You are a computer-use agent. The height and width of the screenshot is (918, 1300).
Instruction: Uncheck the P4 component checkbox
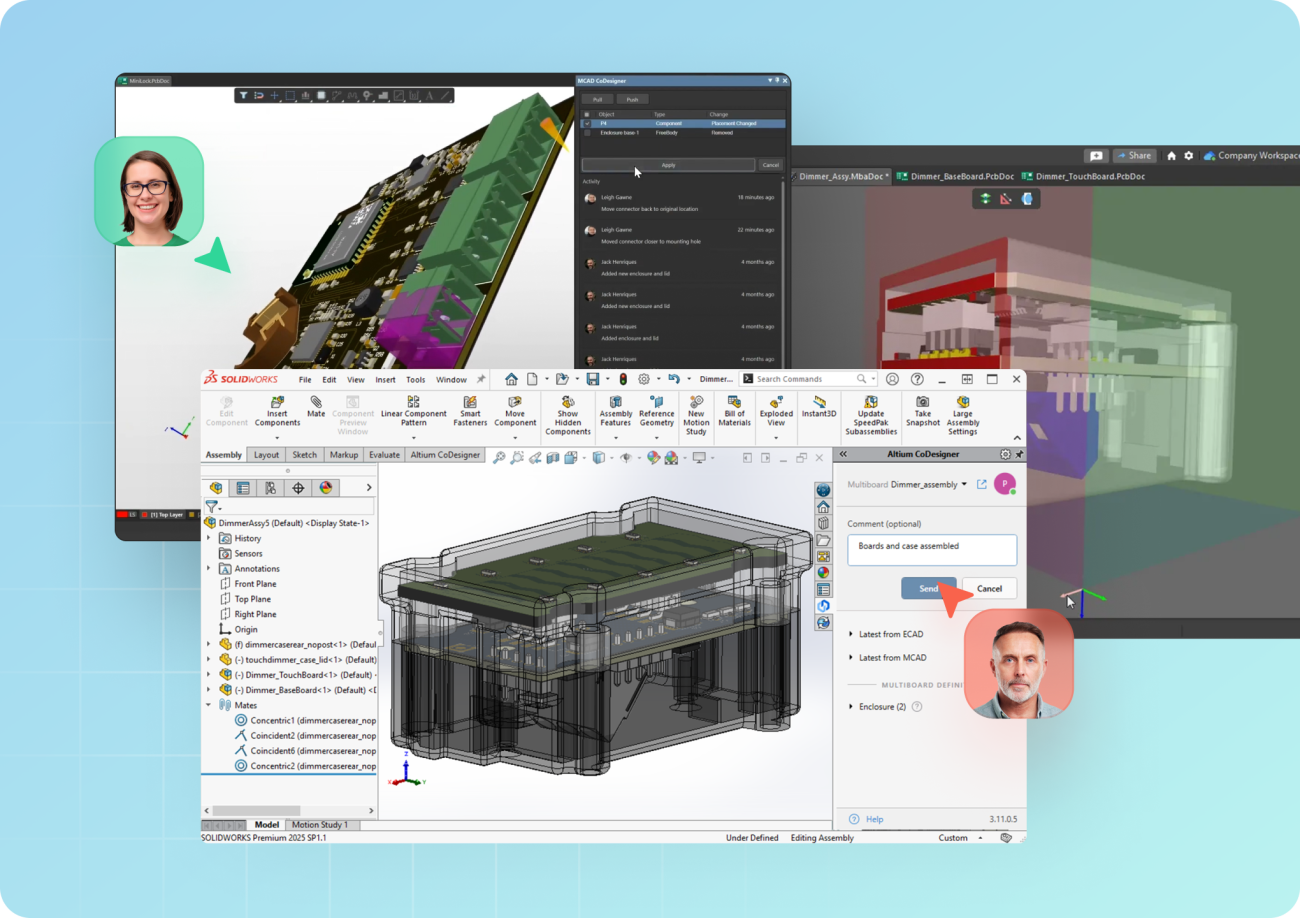click(x=588, y=124)
